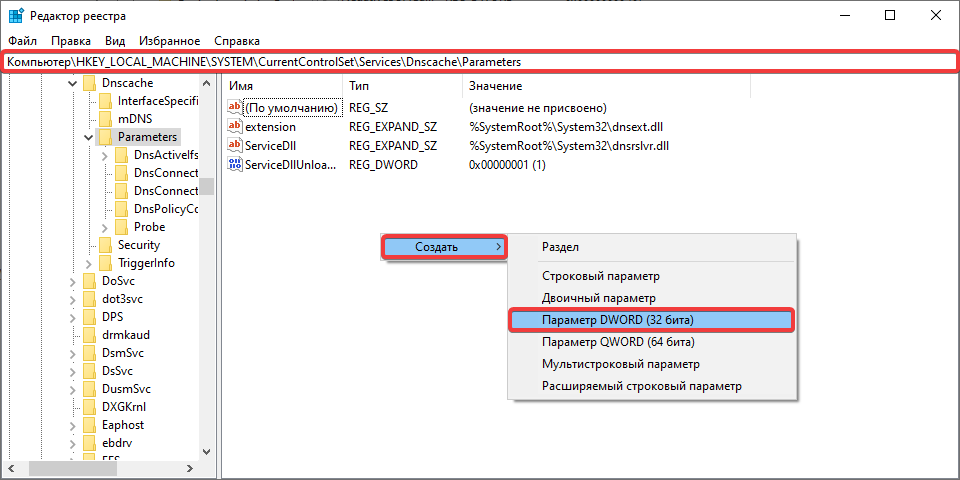Click the Probe folder icon
This screenshot has height=480, width=960.
(122, 227)
